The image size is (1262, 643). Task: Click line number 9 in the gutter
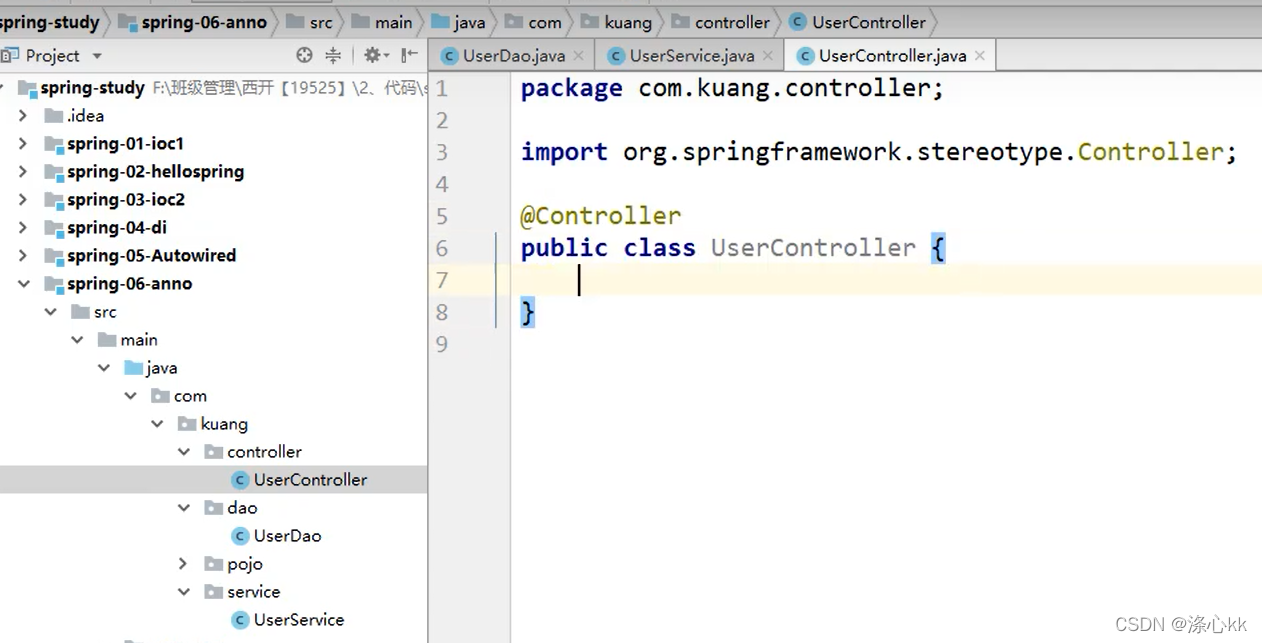442,344
